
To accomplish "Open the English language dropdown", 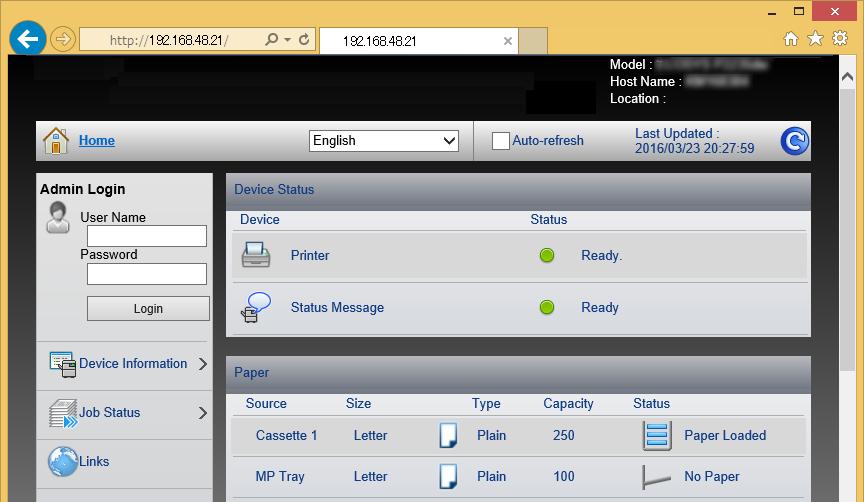I will [x=384, y=141].
